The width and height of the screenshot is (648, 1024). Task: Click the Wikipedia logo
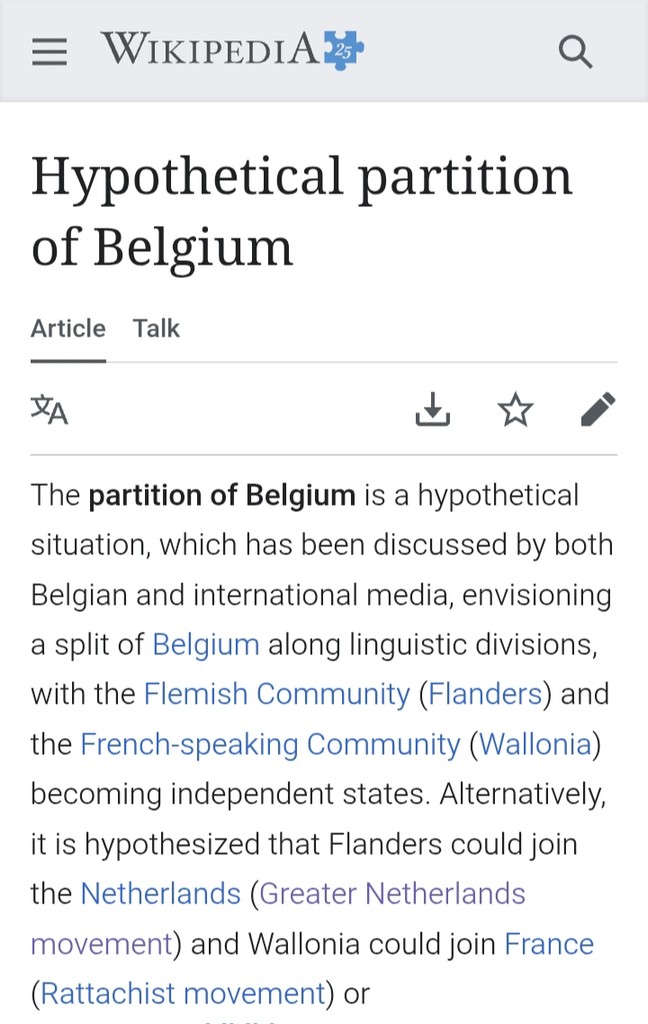[x=210, y=49]
